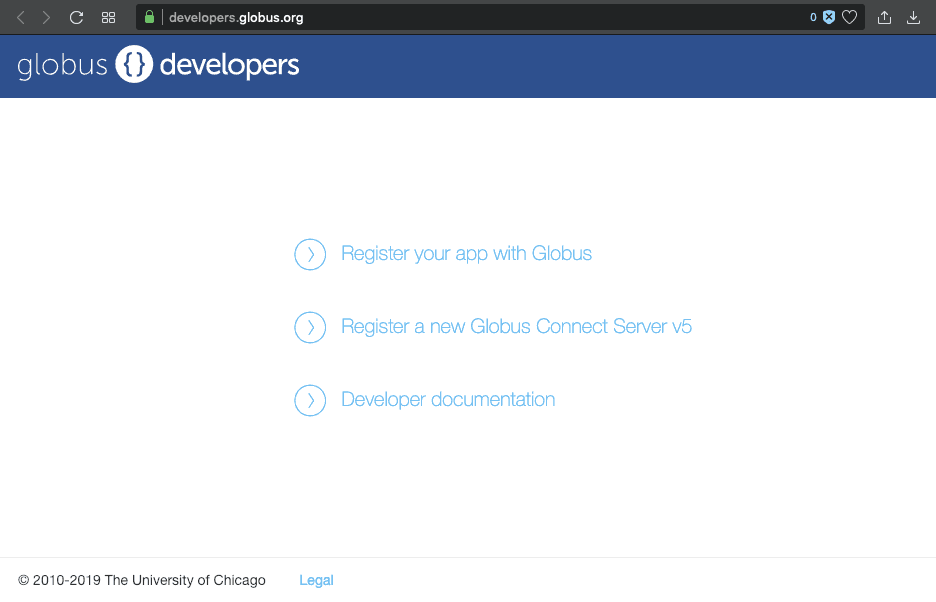Viewport: 936px width, 602px height.
Task: Click the browser forward arrow
Action: coord(46,17)
